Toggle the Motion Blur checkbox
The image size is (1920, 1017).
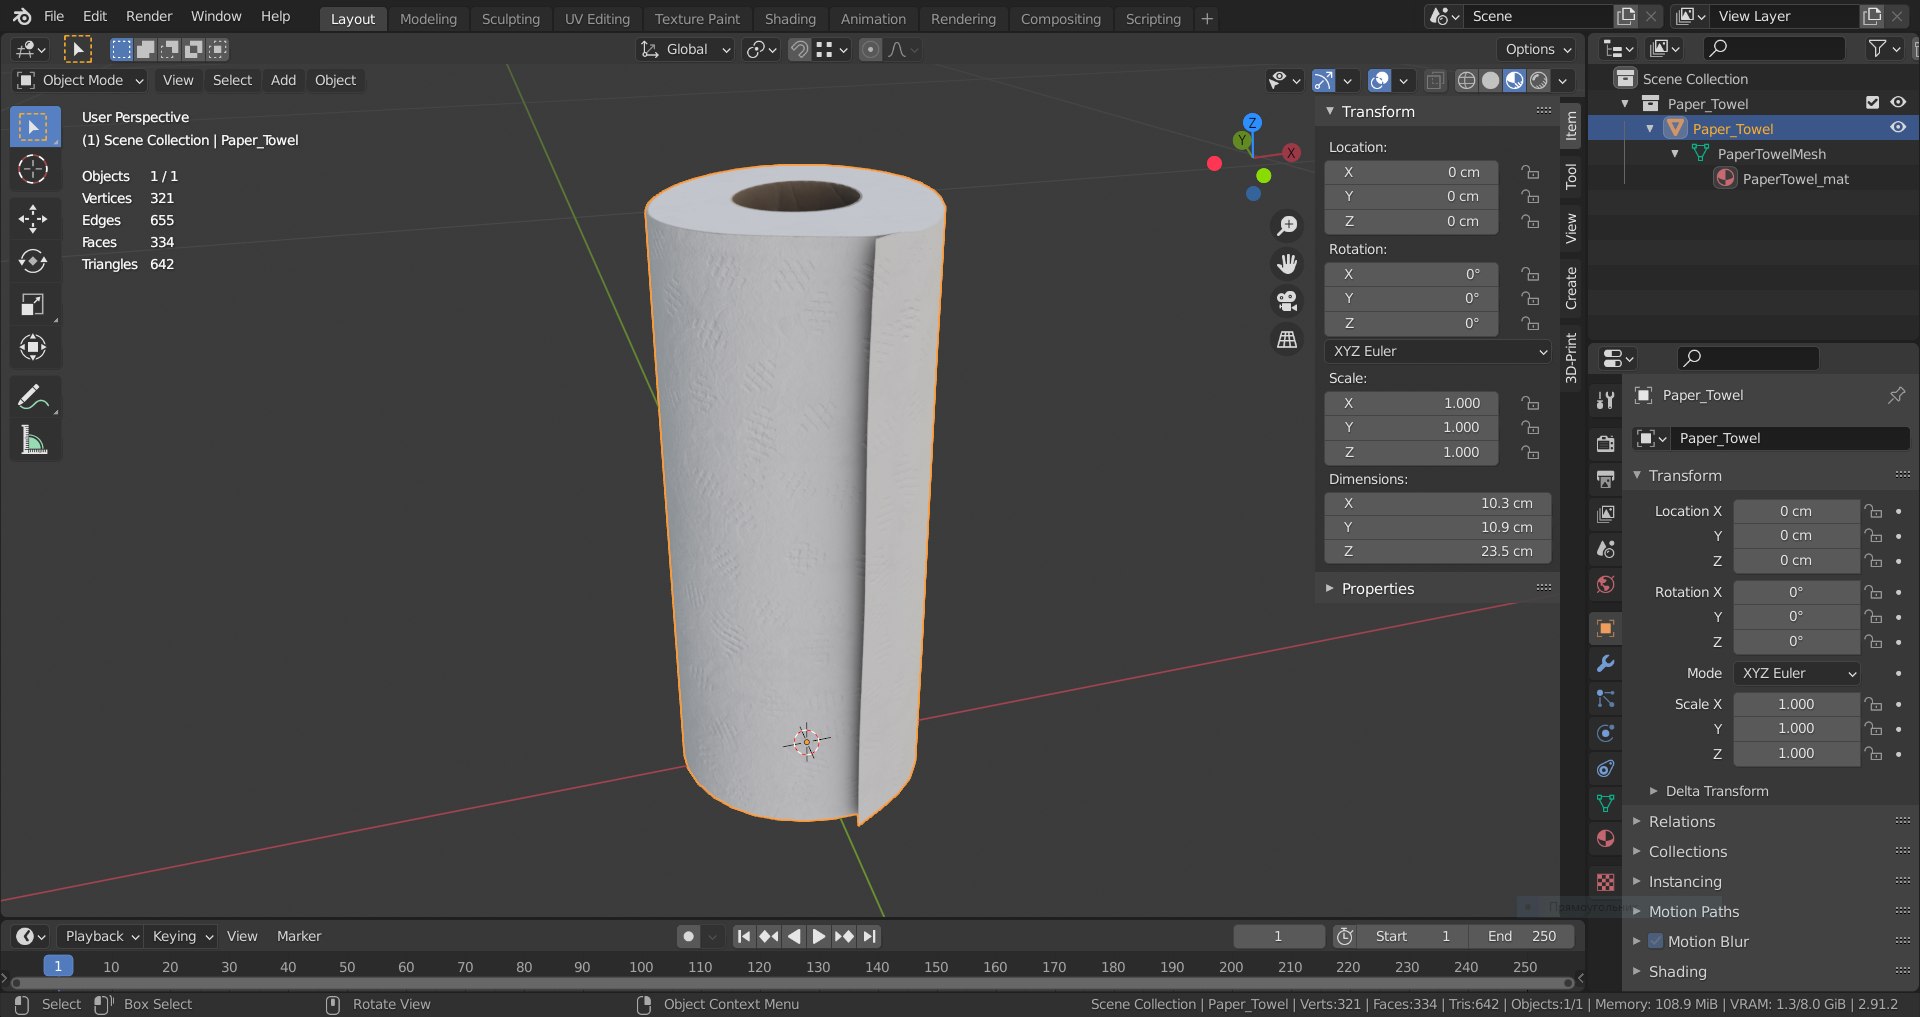[1655, 941]
